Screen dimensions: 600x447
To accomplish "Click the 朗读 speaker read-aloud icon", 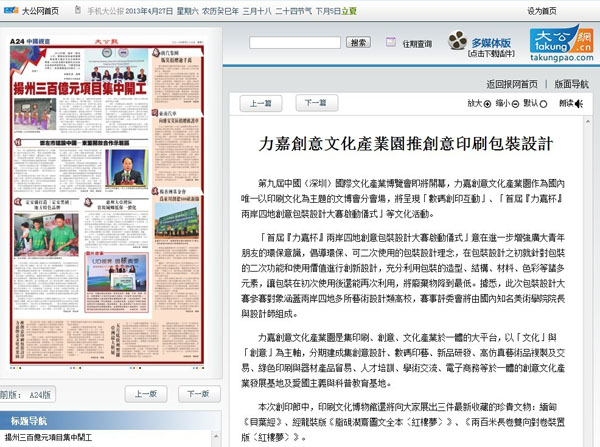I will (579, 103).
